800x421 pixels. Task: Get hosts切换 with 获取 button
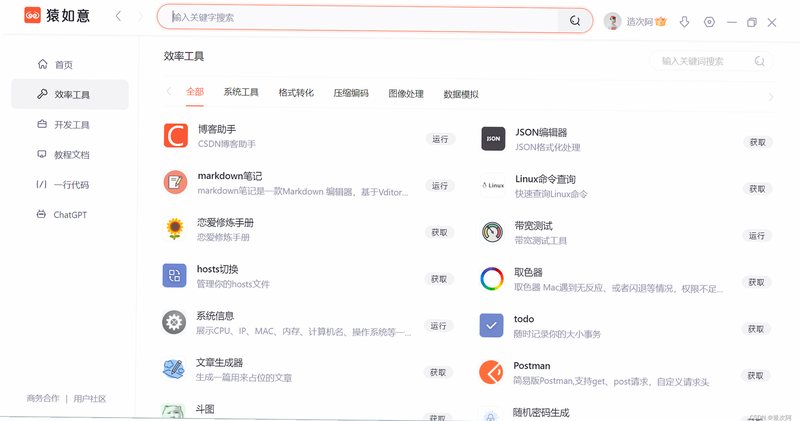[439, 279]
